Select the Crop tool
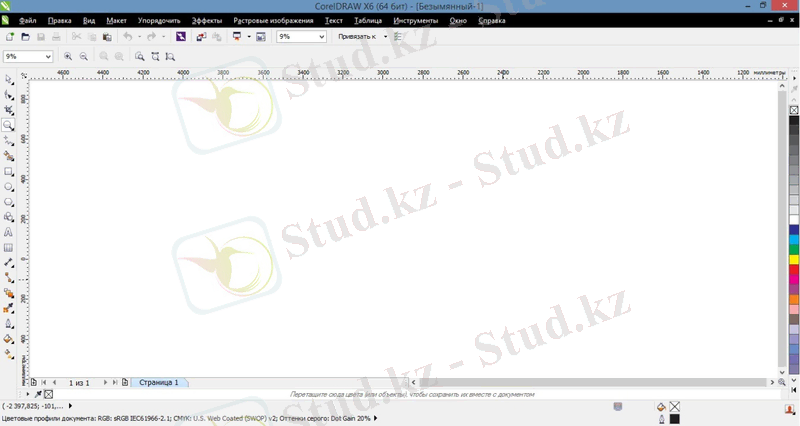 (8, 110)
